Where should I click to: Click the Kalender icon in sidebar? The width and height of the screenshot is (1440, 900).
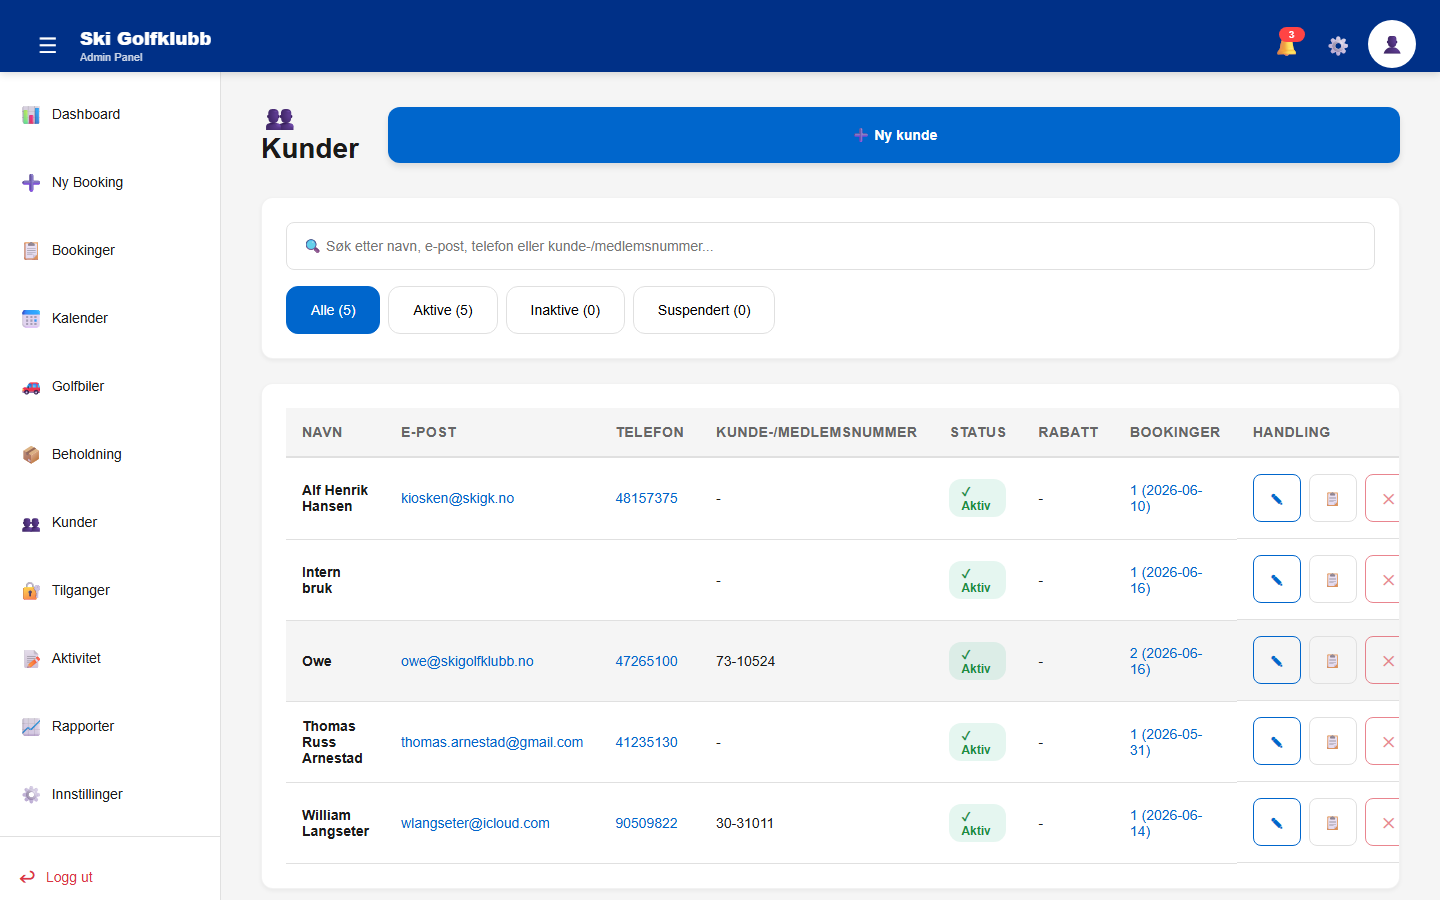click(31, 319)
